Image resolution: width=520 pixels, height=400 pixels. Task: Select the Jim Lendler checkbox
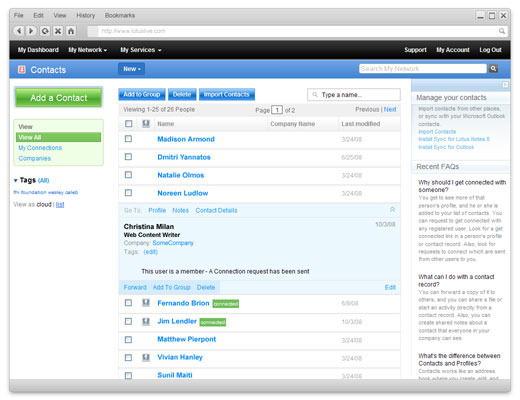pyautogui.click(x=128, y=321)
